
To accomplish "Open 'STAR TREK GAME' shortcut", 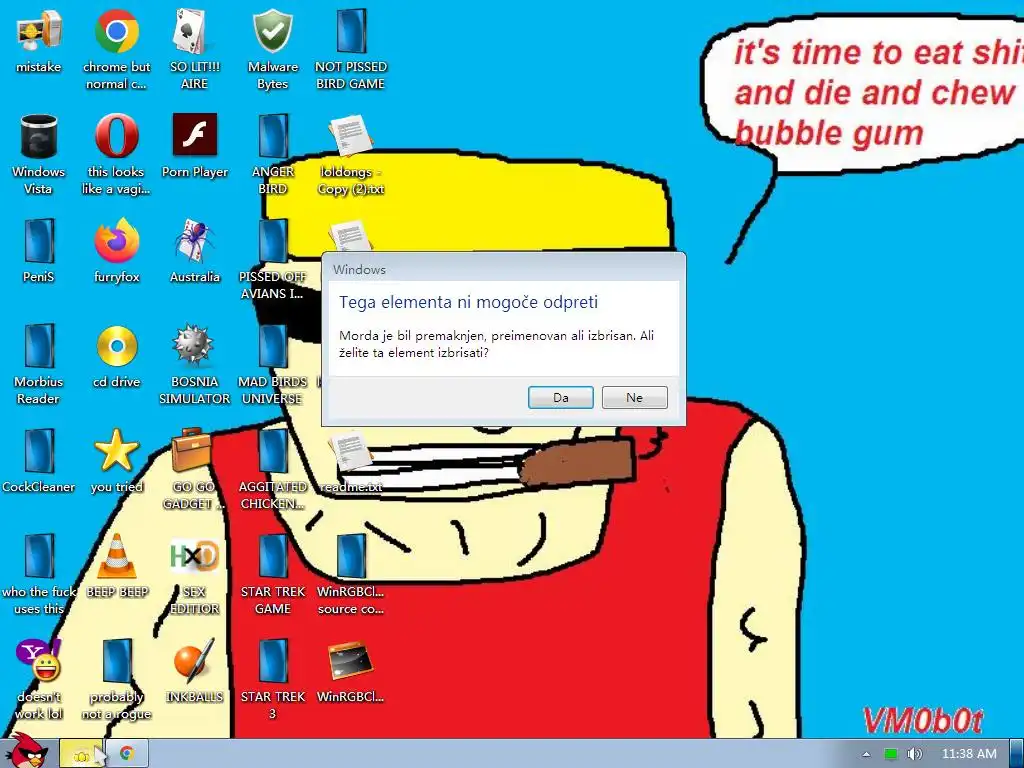I will [272, 575].
